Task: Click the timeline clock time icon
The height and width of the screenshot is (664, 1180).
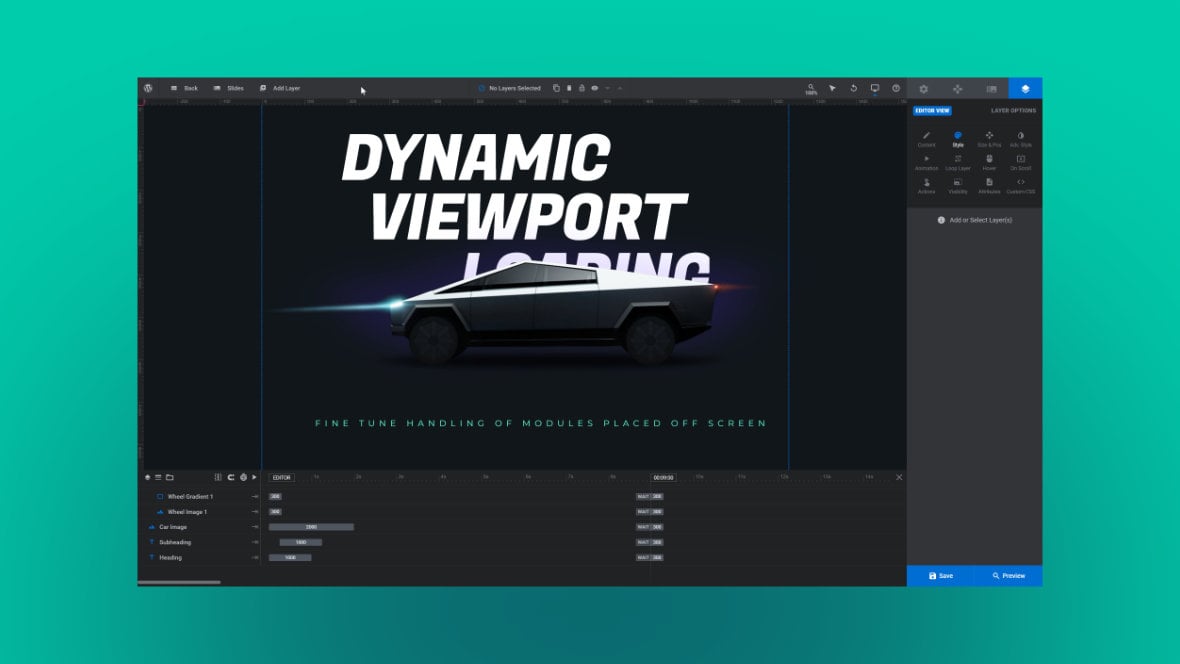Action: coord(243,477)
